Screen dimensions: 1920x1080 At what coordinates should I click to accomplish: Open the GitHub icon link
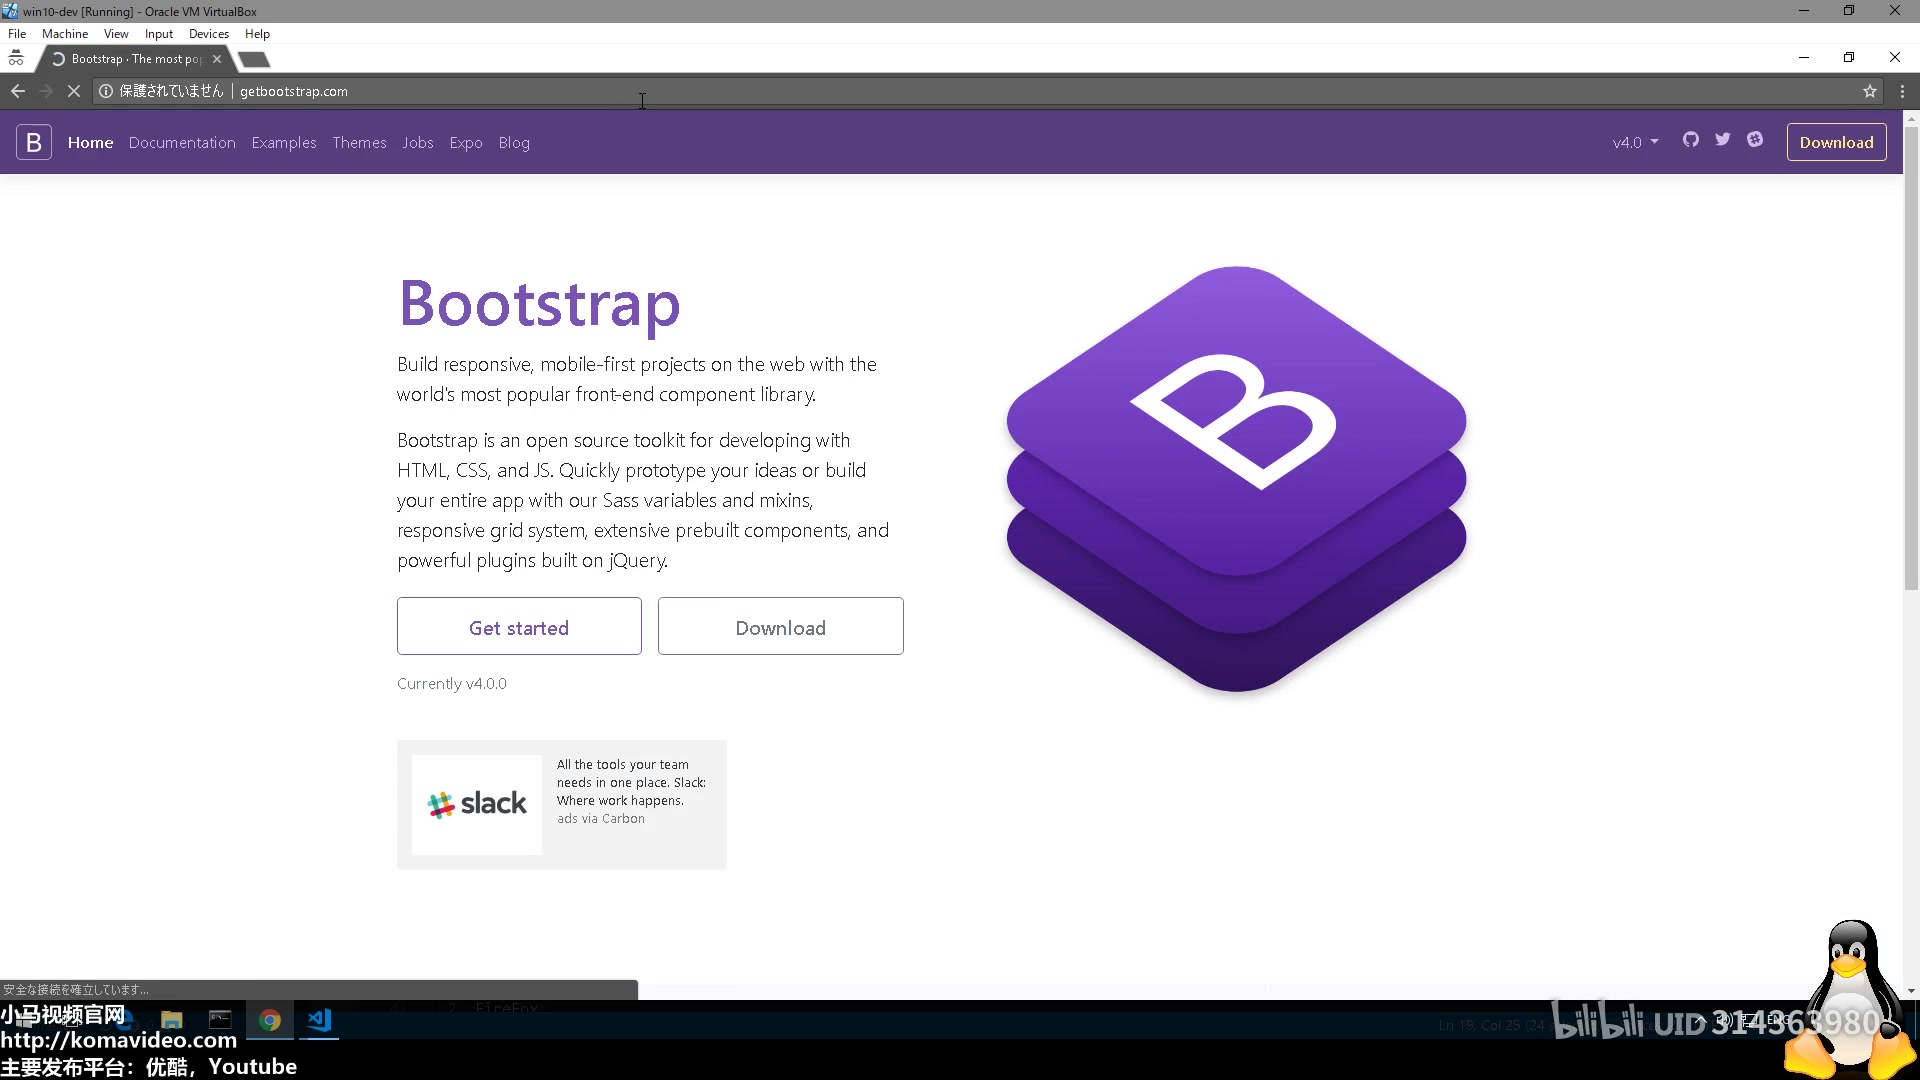tap(1690, 140)
